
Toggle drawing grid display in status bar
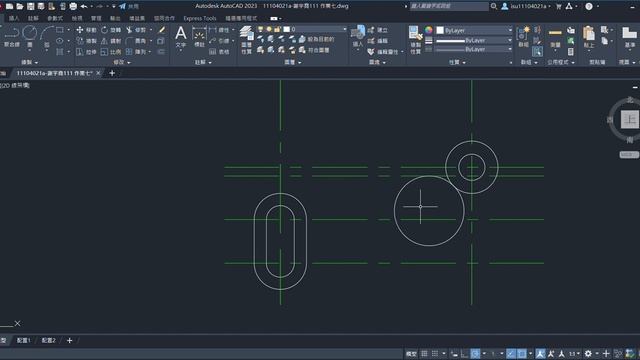424,353
